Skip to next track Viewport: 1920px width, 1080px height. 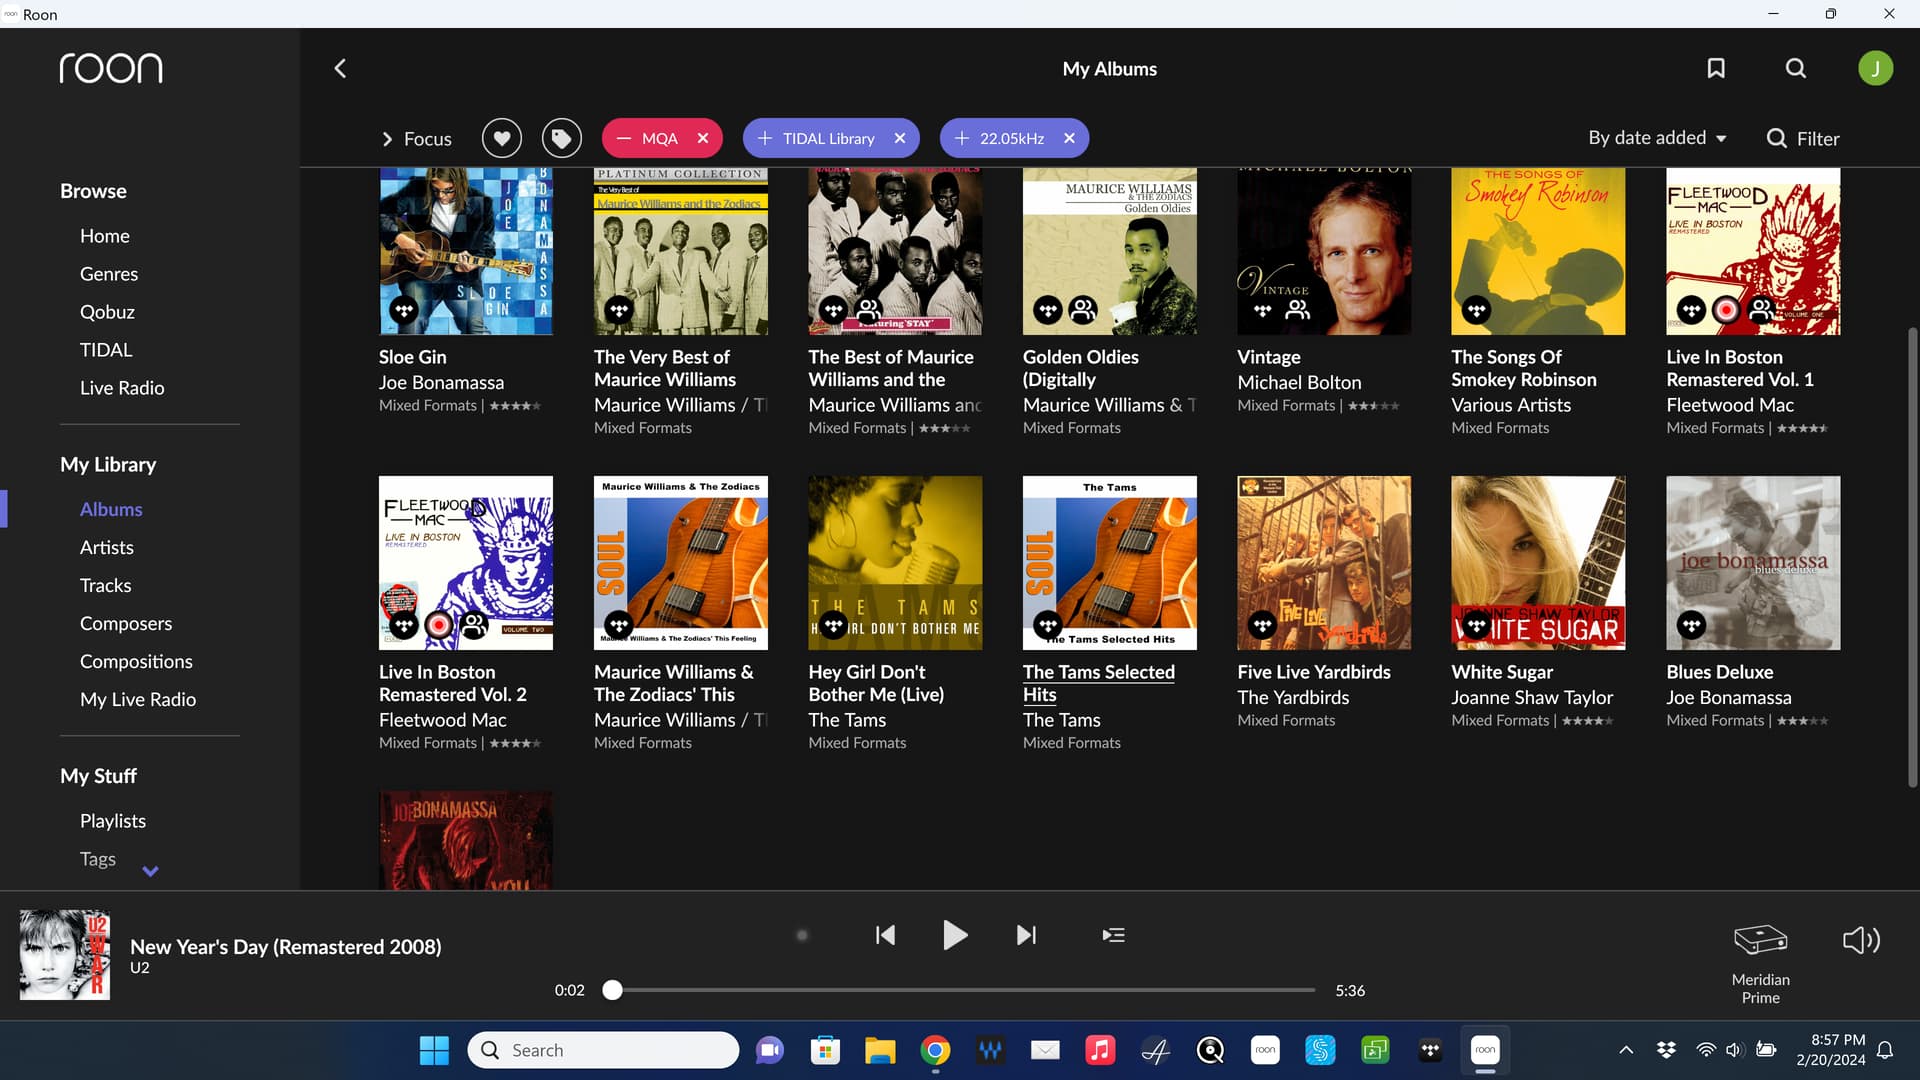(x=1026, y=935)
